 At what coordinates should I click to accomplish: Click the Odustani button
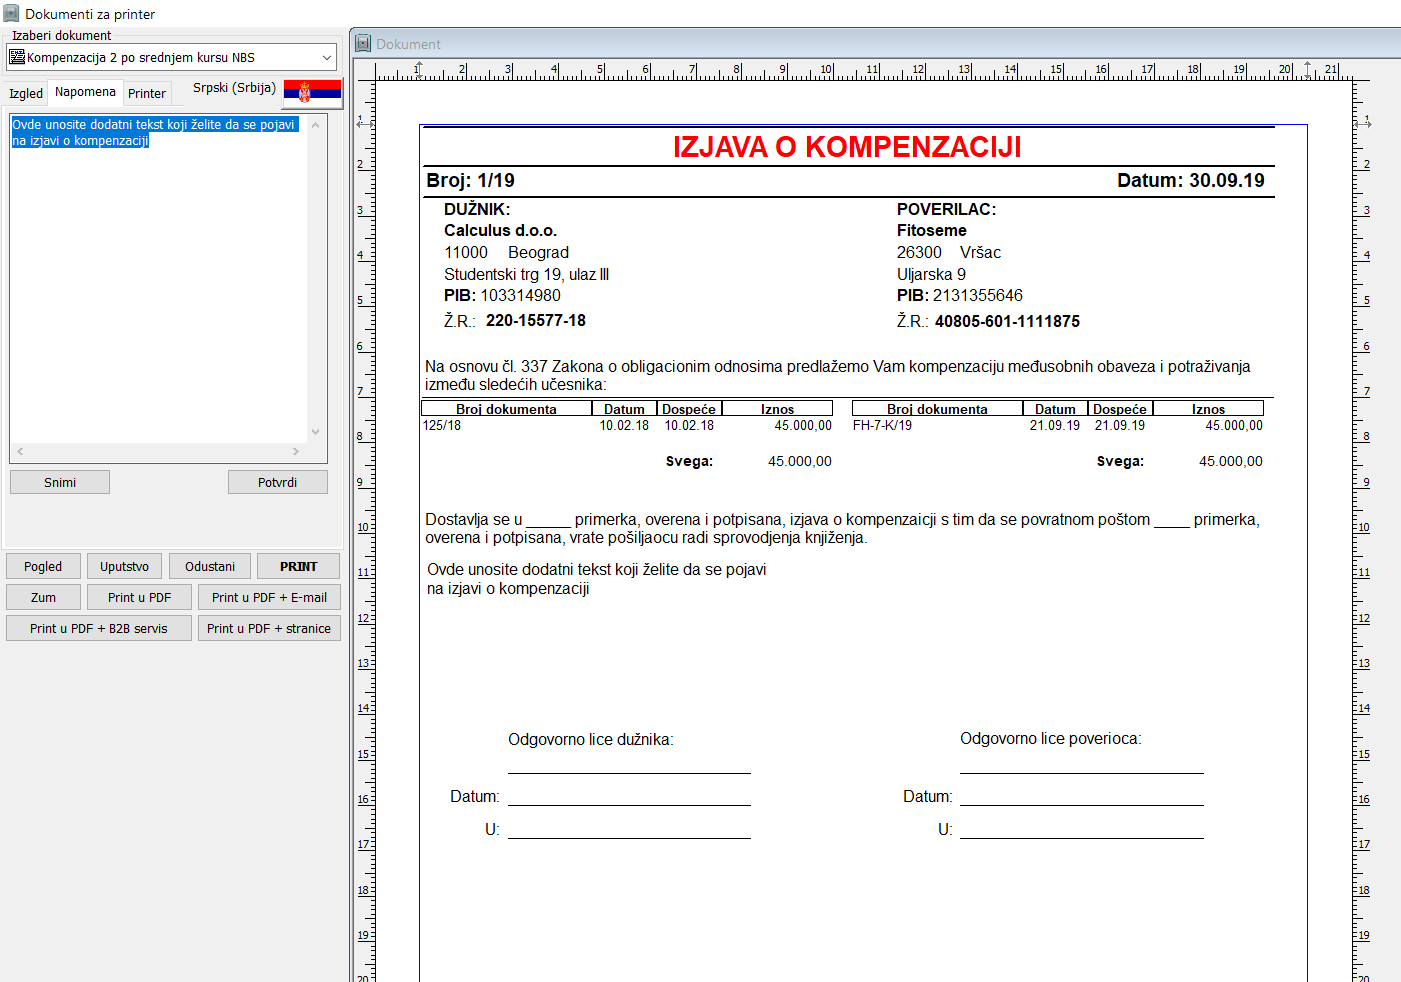pos(210,566)
